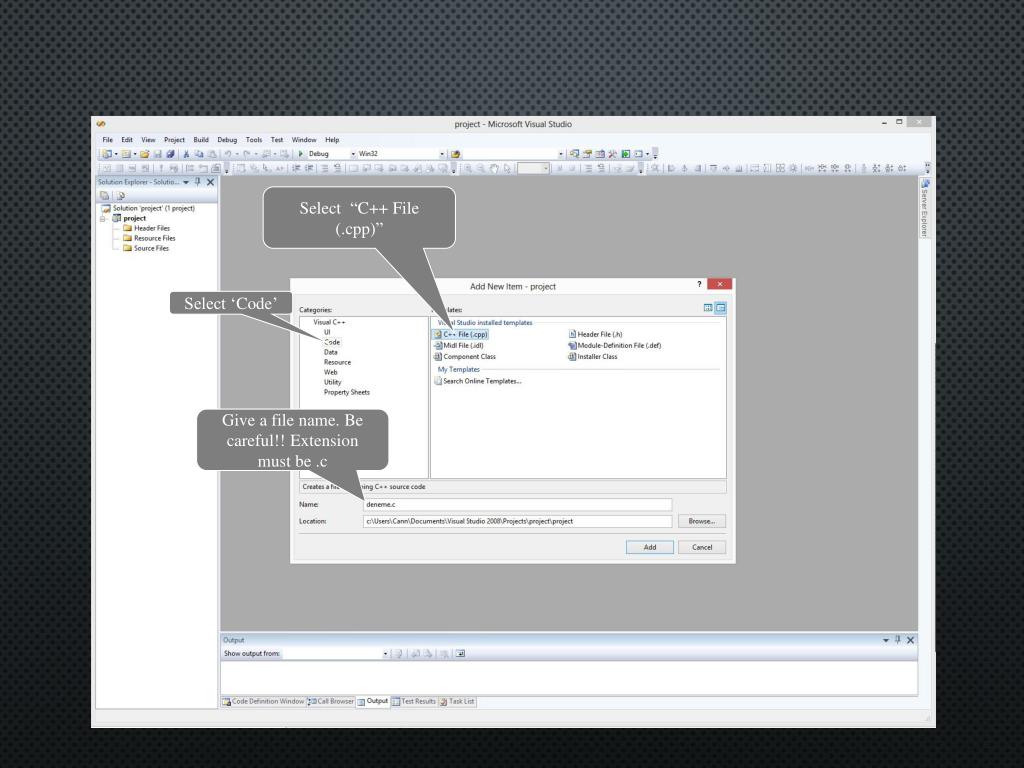Select the C++ File (.cpp) template
This screenshot has width=1024, height=768.
[460, 334]
